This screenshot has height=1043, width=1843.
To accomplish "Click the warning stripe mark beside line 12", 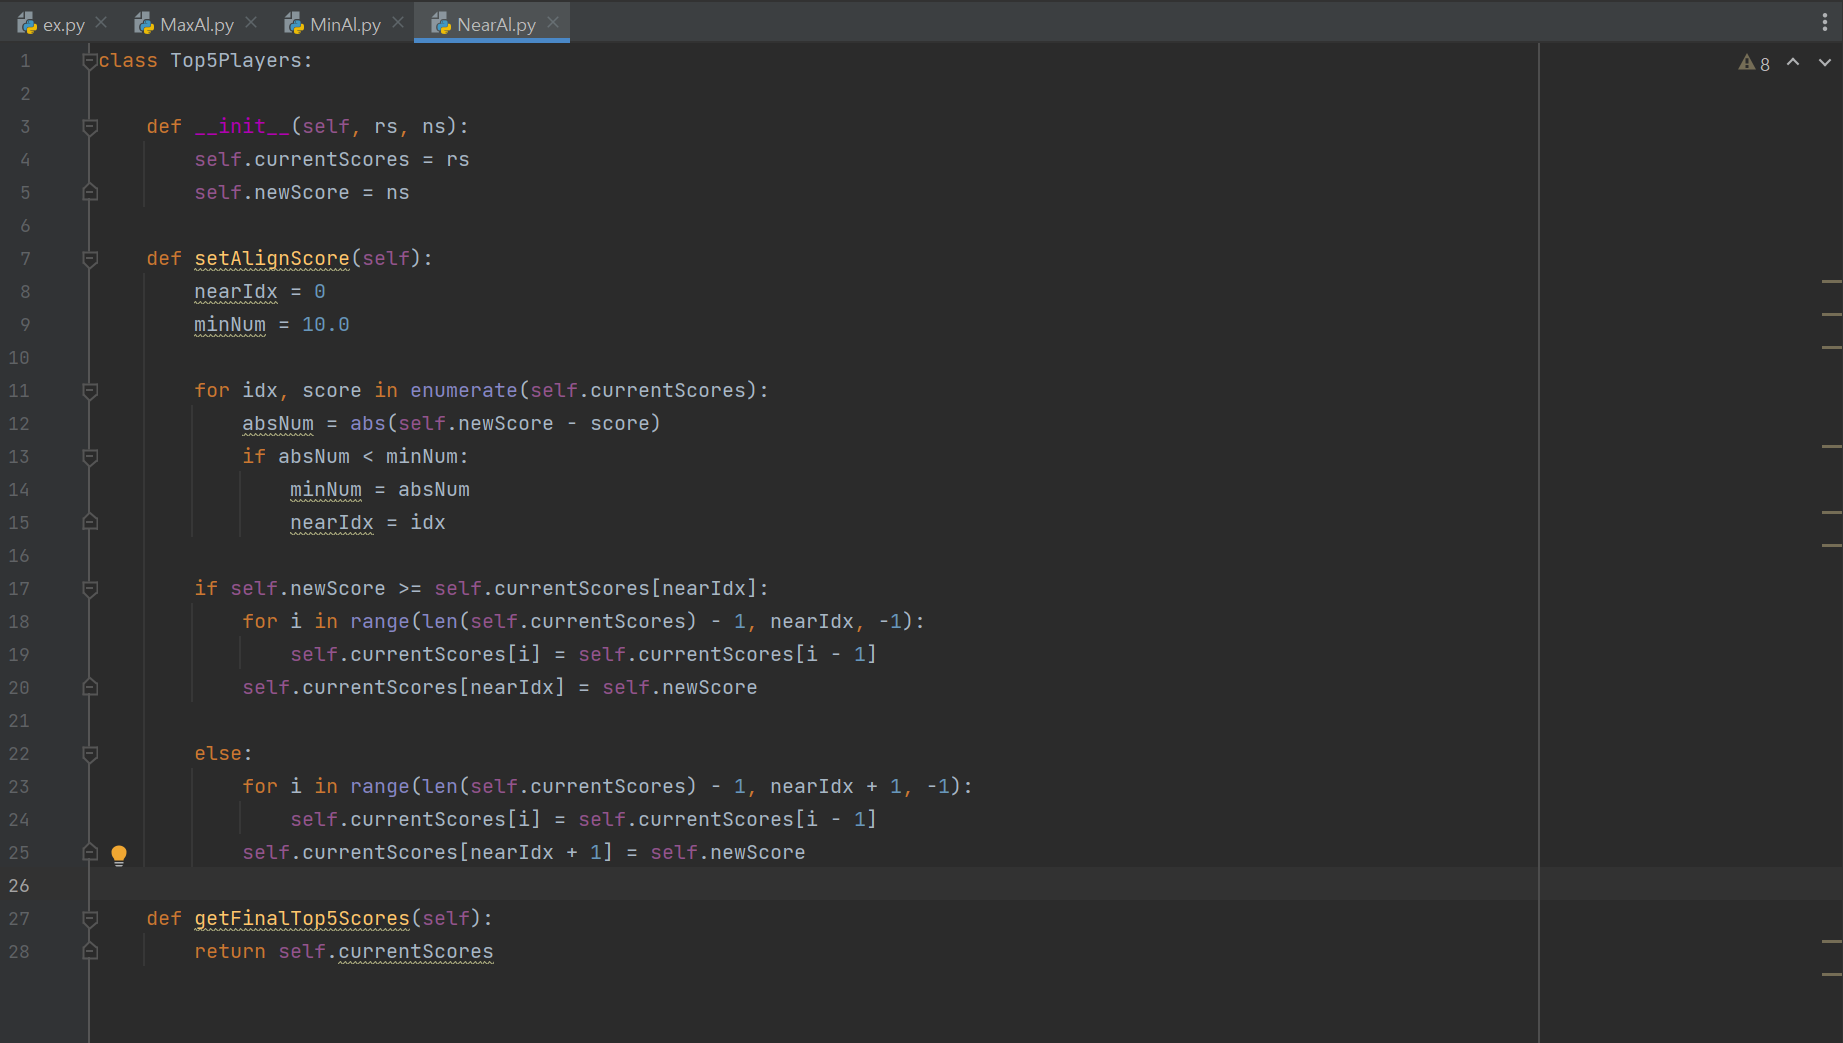I will (1831, 446).
